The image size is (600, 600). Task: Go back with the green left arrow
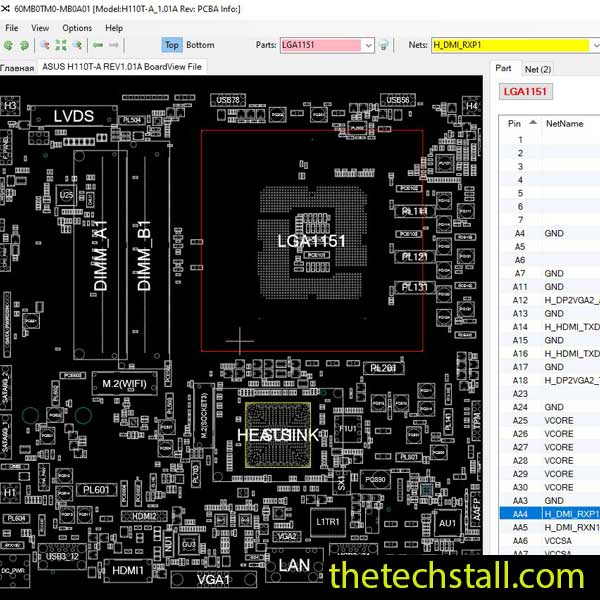[x=98, y=45]
